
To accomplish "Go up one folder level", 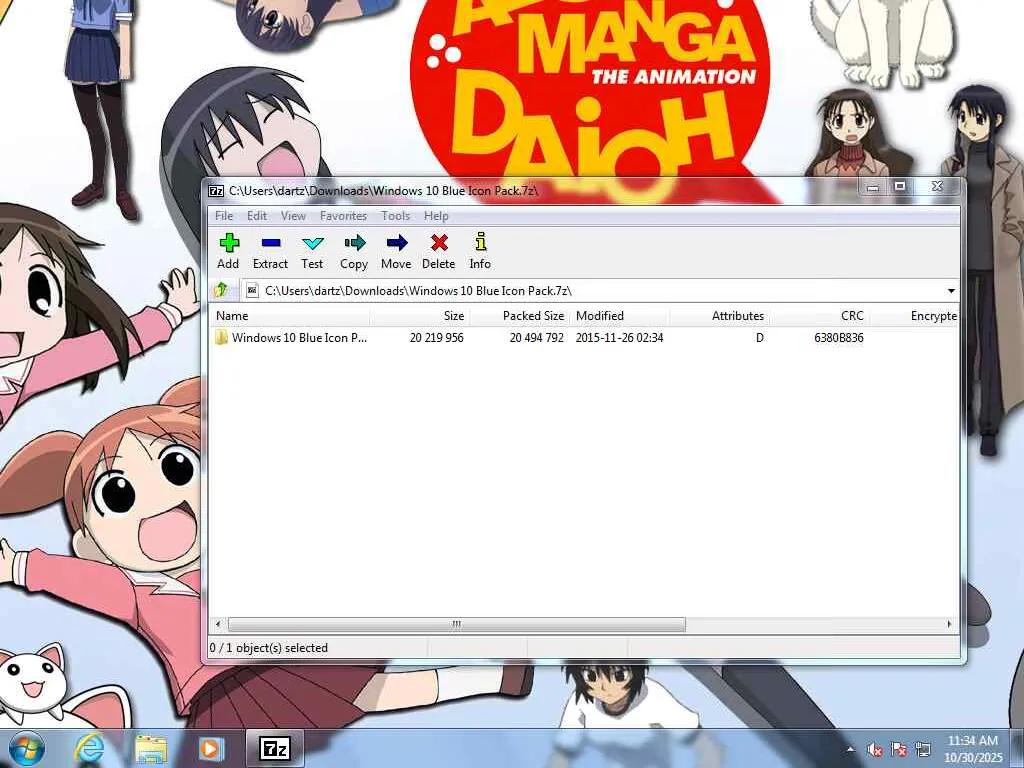I will [x=221, y=290].
